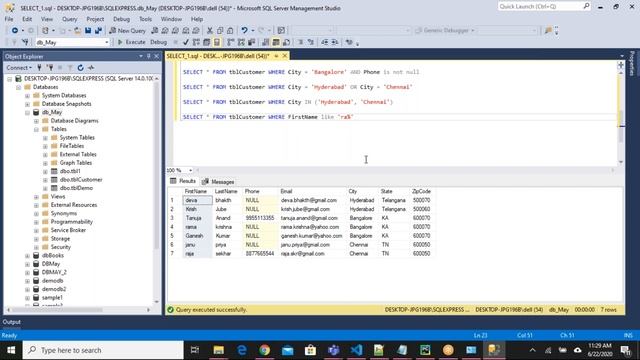Click the Output panel tab at bottom
The height and width of the screenshot is (360, 640).
(x=11, y=322)
